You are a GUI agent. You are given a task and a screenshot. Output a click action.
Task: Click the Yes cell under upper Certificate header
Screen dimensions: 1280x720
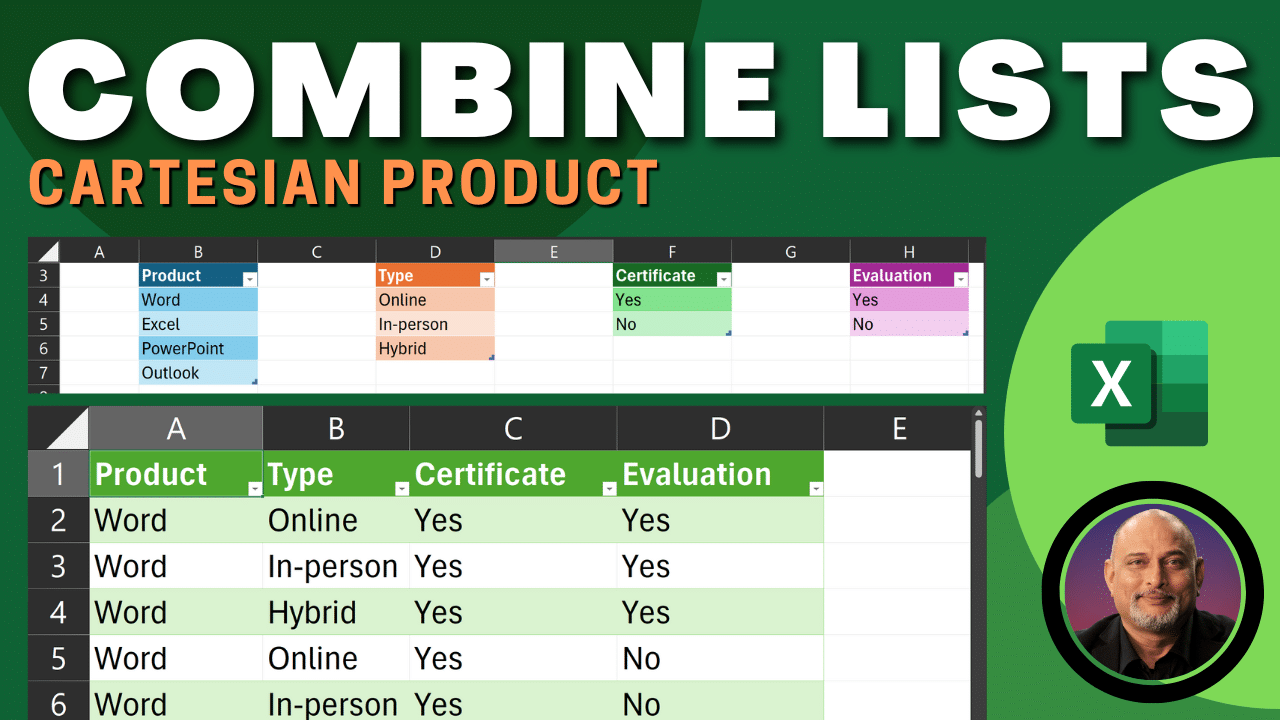coord(672,300)
